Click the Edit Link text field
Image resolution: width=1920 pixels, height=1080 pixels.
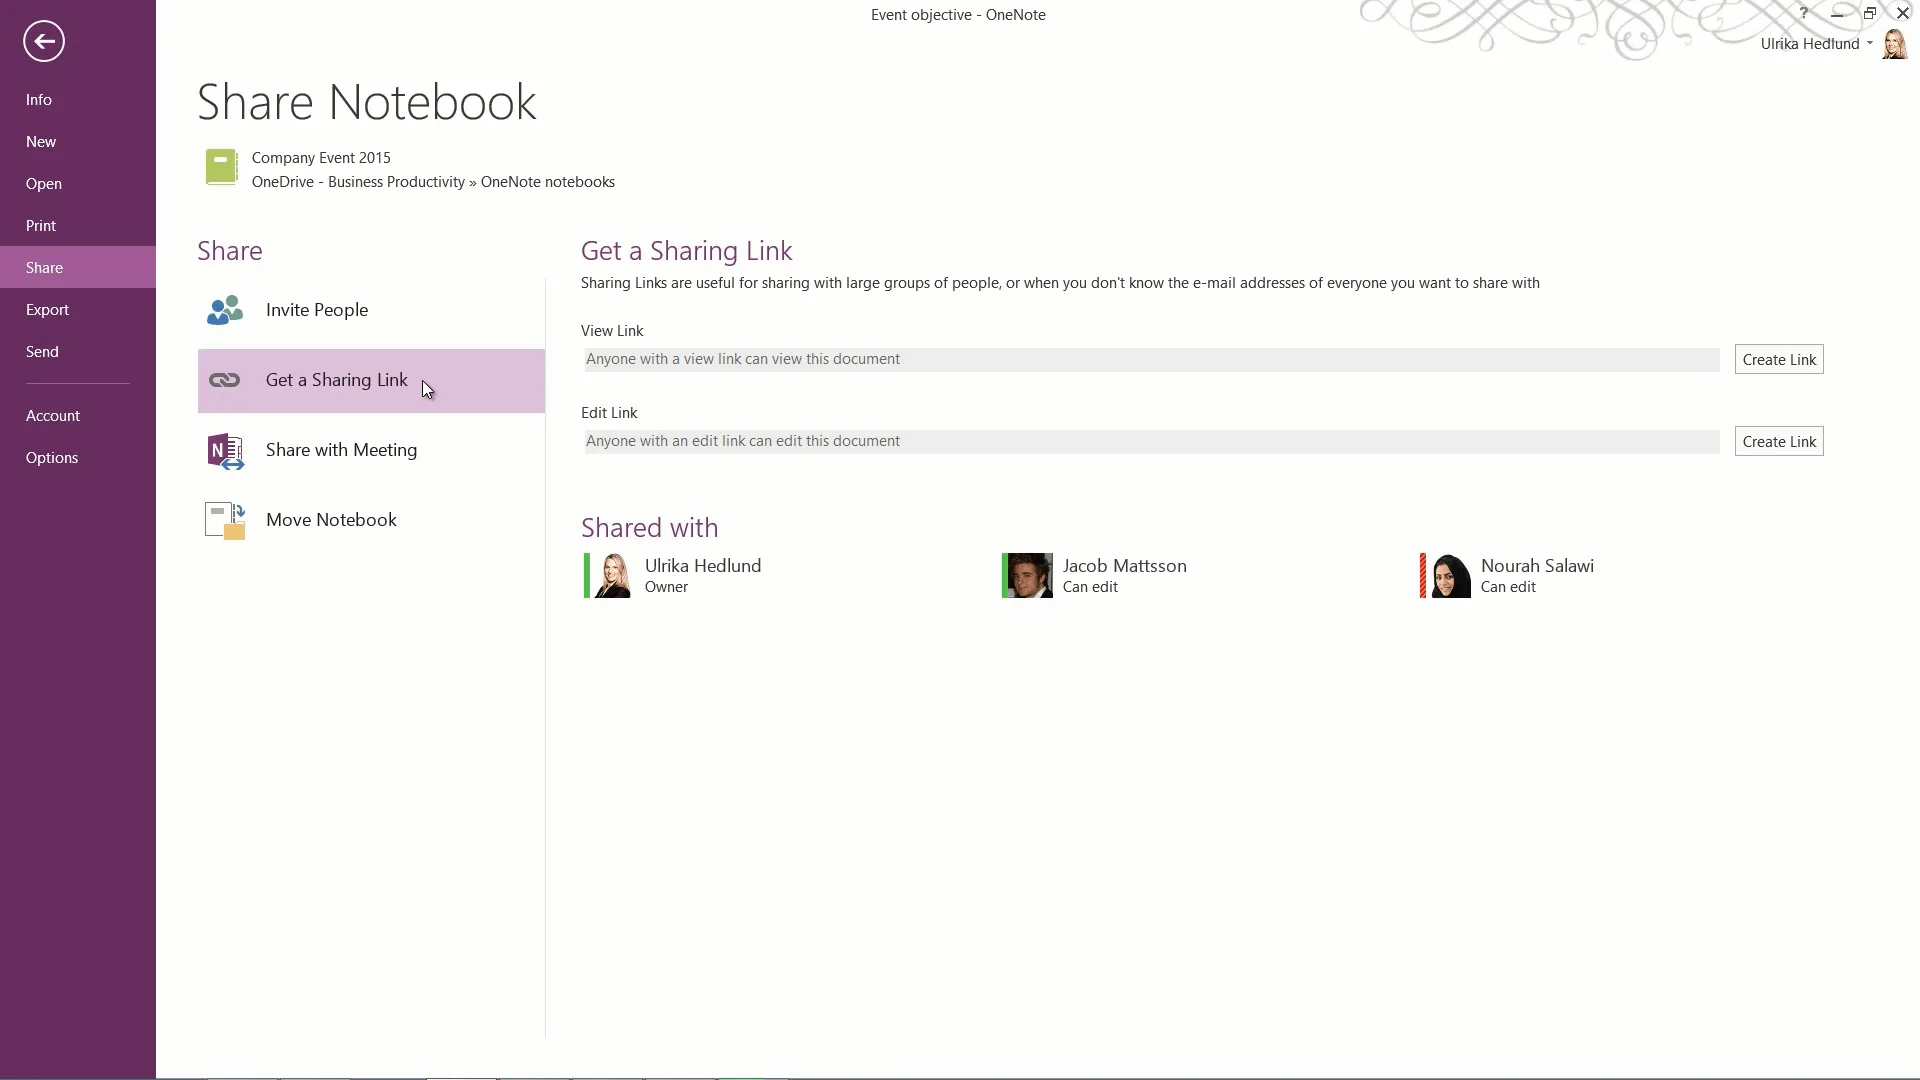click(1150, 442)
